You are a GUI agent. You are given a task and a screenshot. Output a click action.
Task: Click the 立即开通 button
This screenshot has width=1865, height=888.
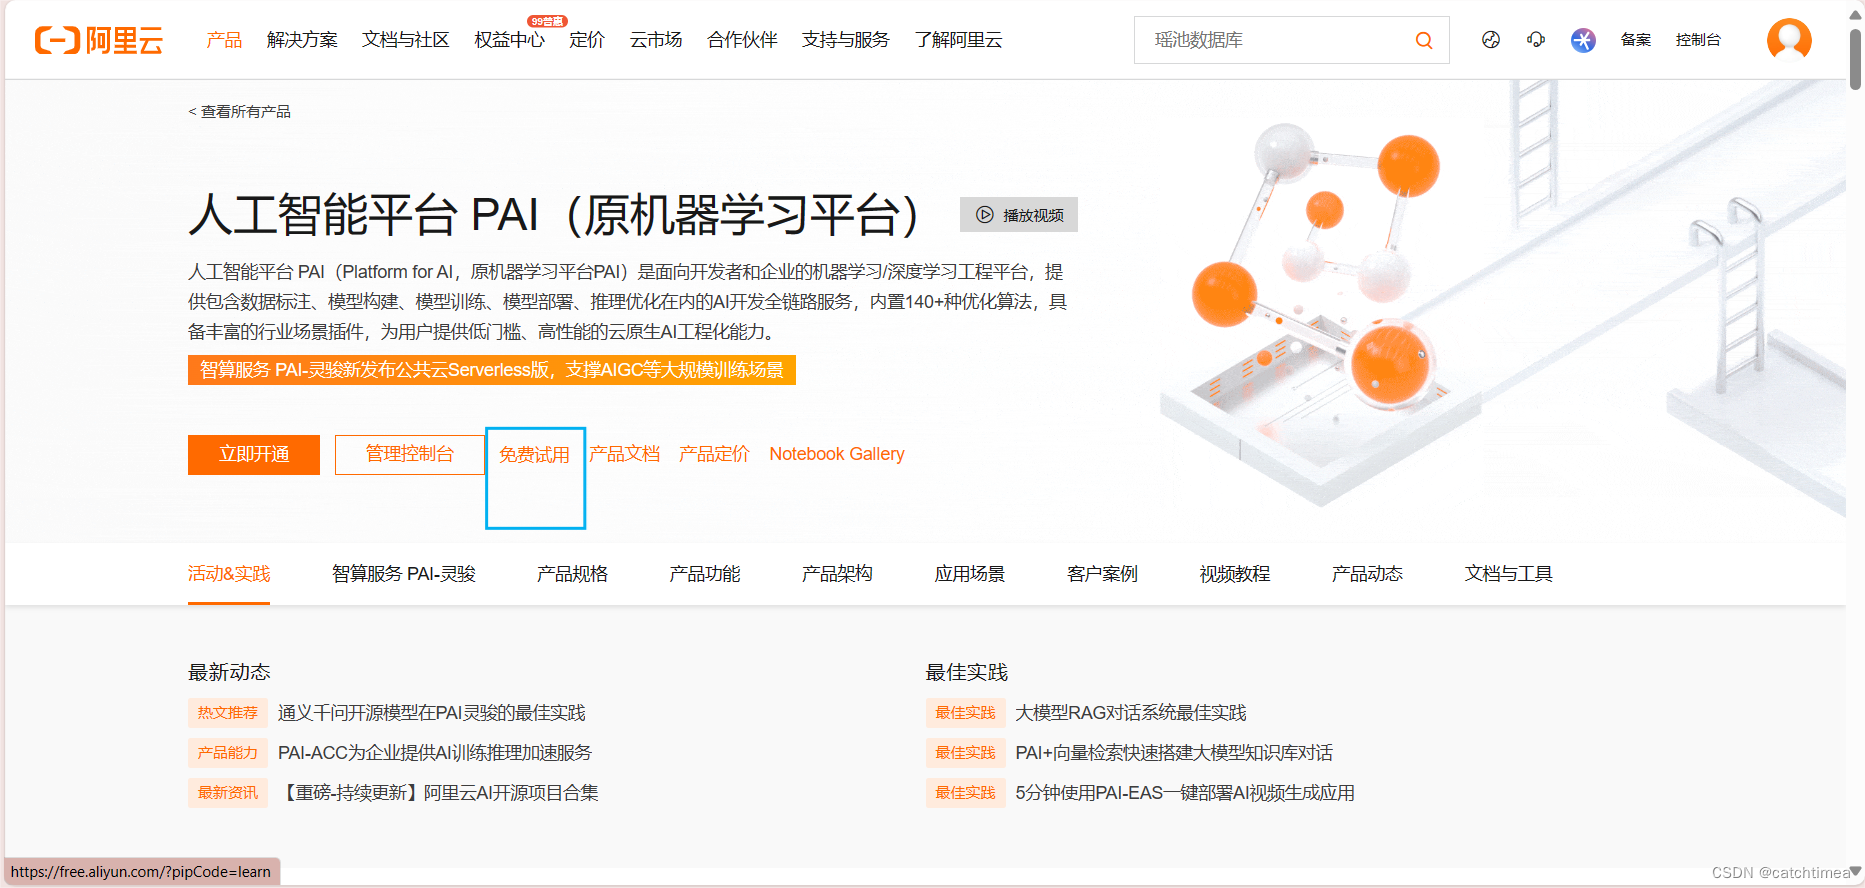tap(254, 455)
